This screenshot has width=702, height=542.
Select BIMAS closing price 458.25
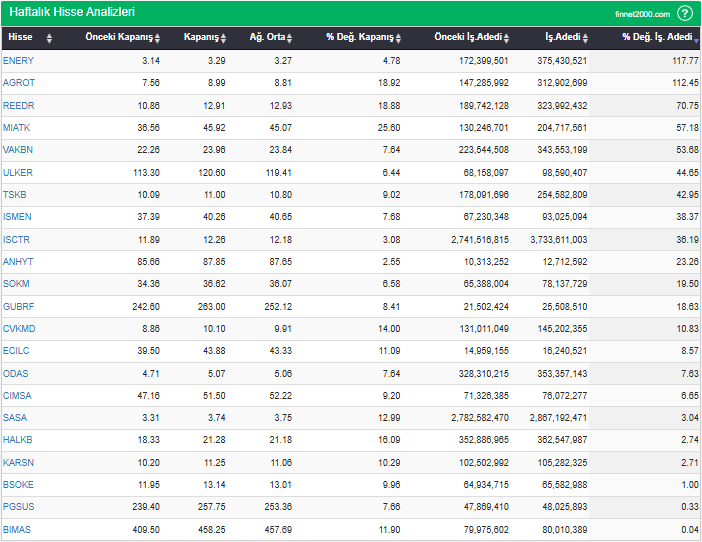212,529
